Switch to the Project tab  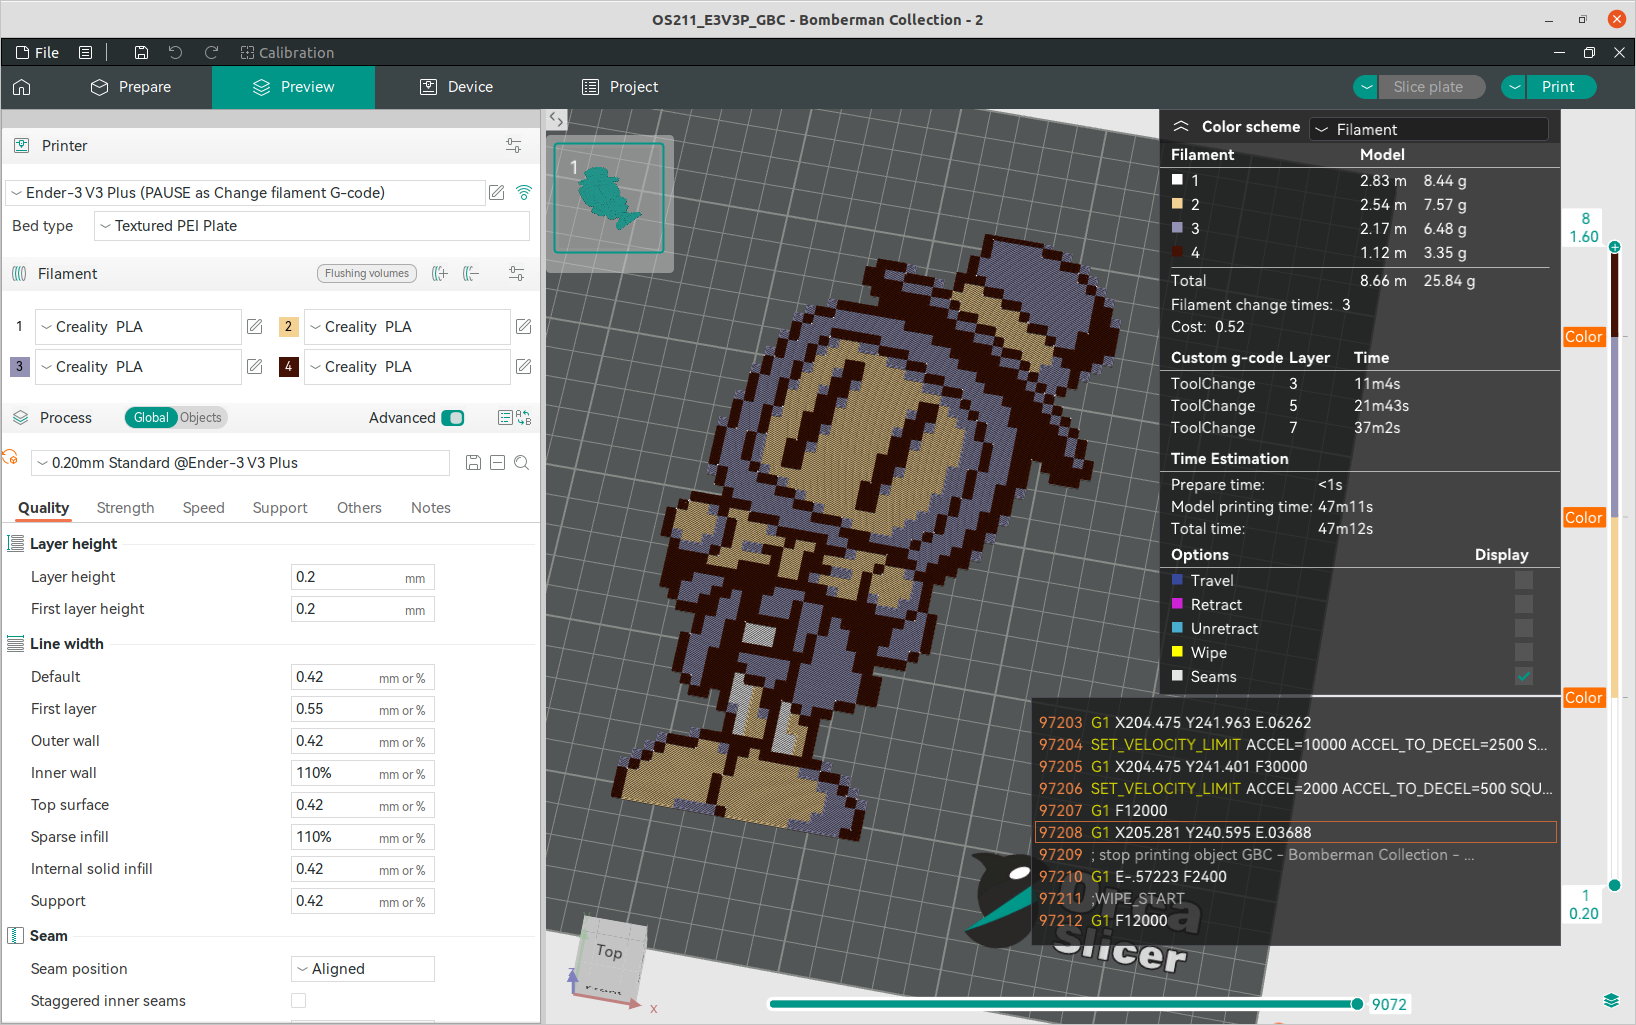point(620,87)
